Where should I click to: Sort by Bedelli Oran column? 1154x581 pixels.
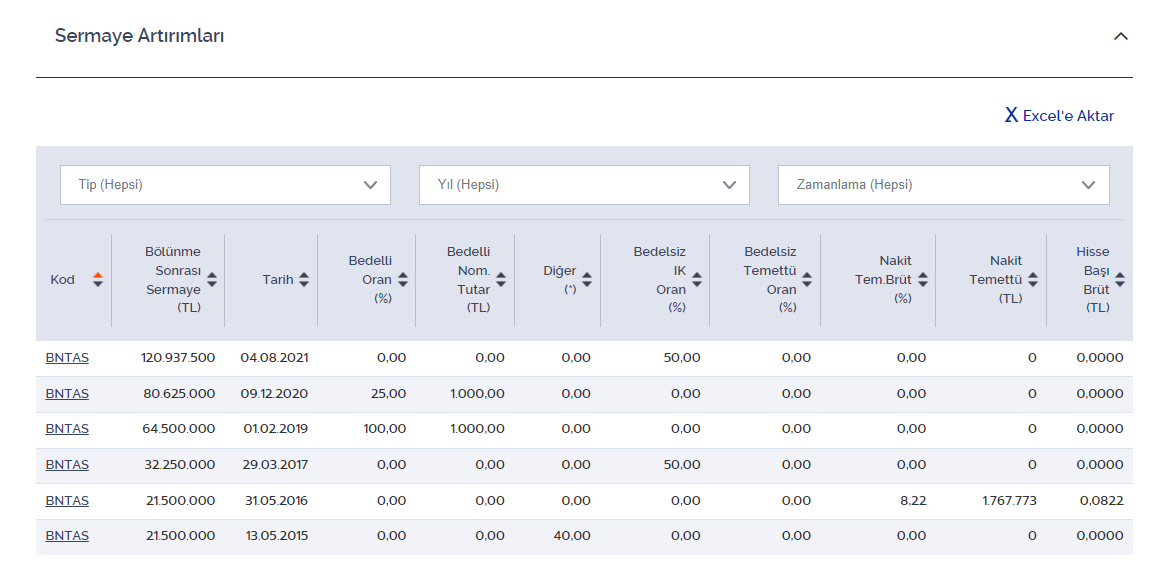pos(402,280)
